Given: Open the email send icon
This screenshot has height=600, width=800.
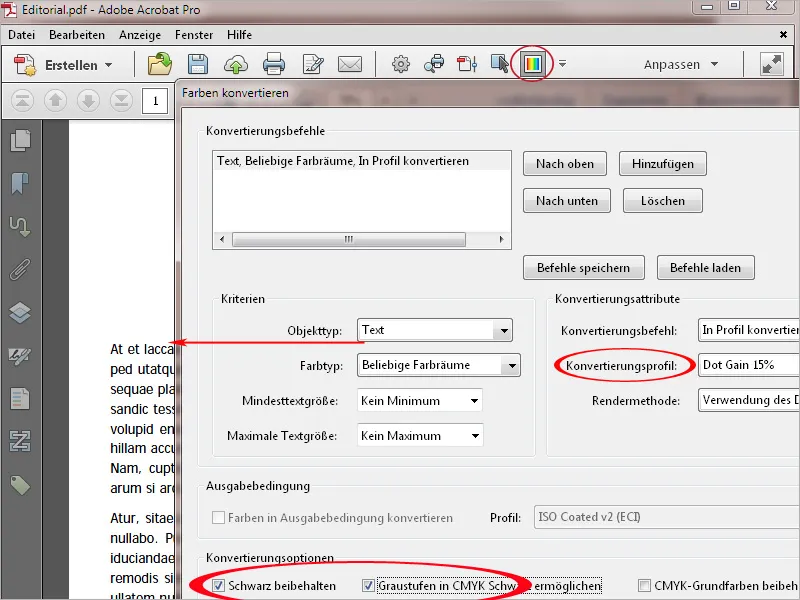Looking at the screenshot, I should (350, 63).
